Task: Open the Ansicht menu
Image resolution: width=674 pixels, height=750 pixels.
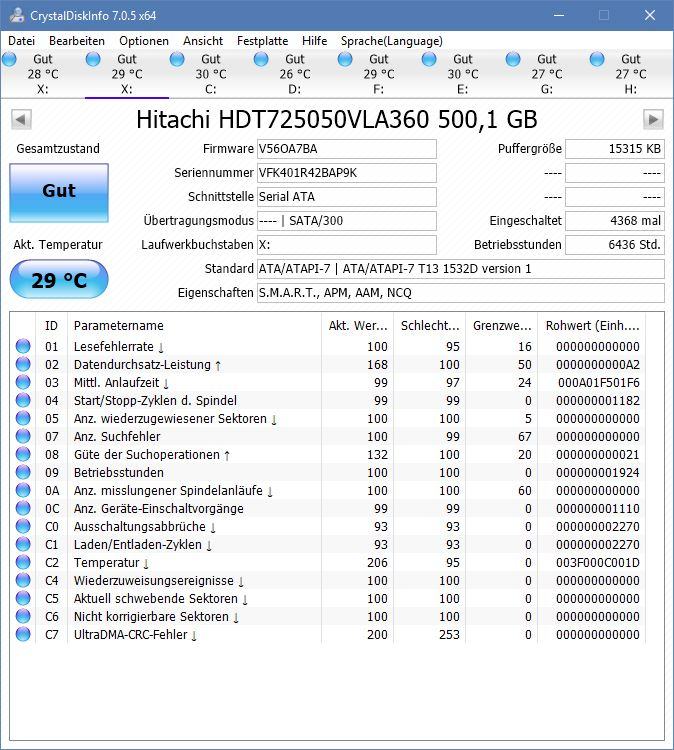Action: point(203,41)
